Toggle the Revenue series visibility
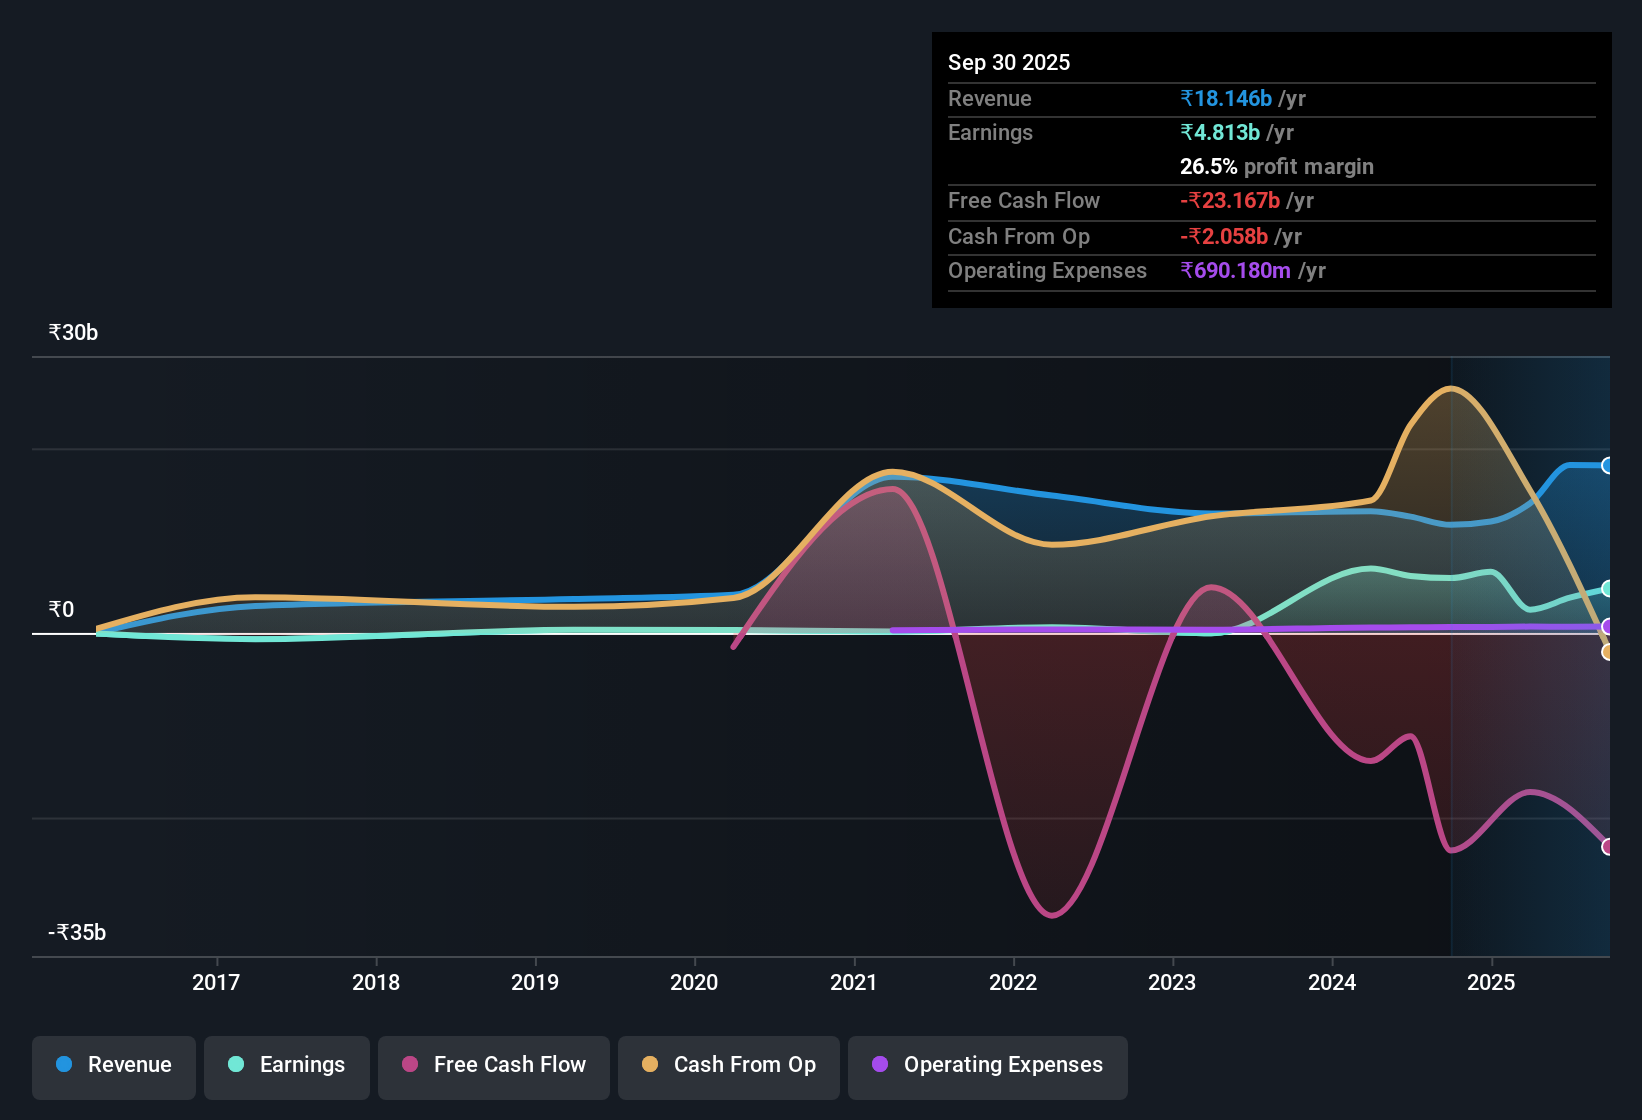This screenshot has height=1120, width=1642. click(113, 1066)
